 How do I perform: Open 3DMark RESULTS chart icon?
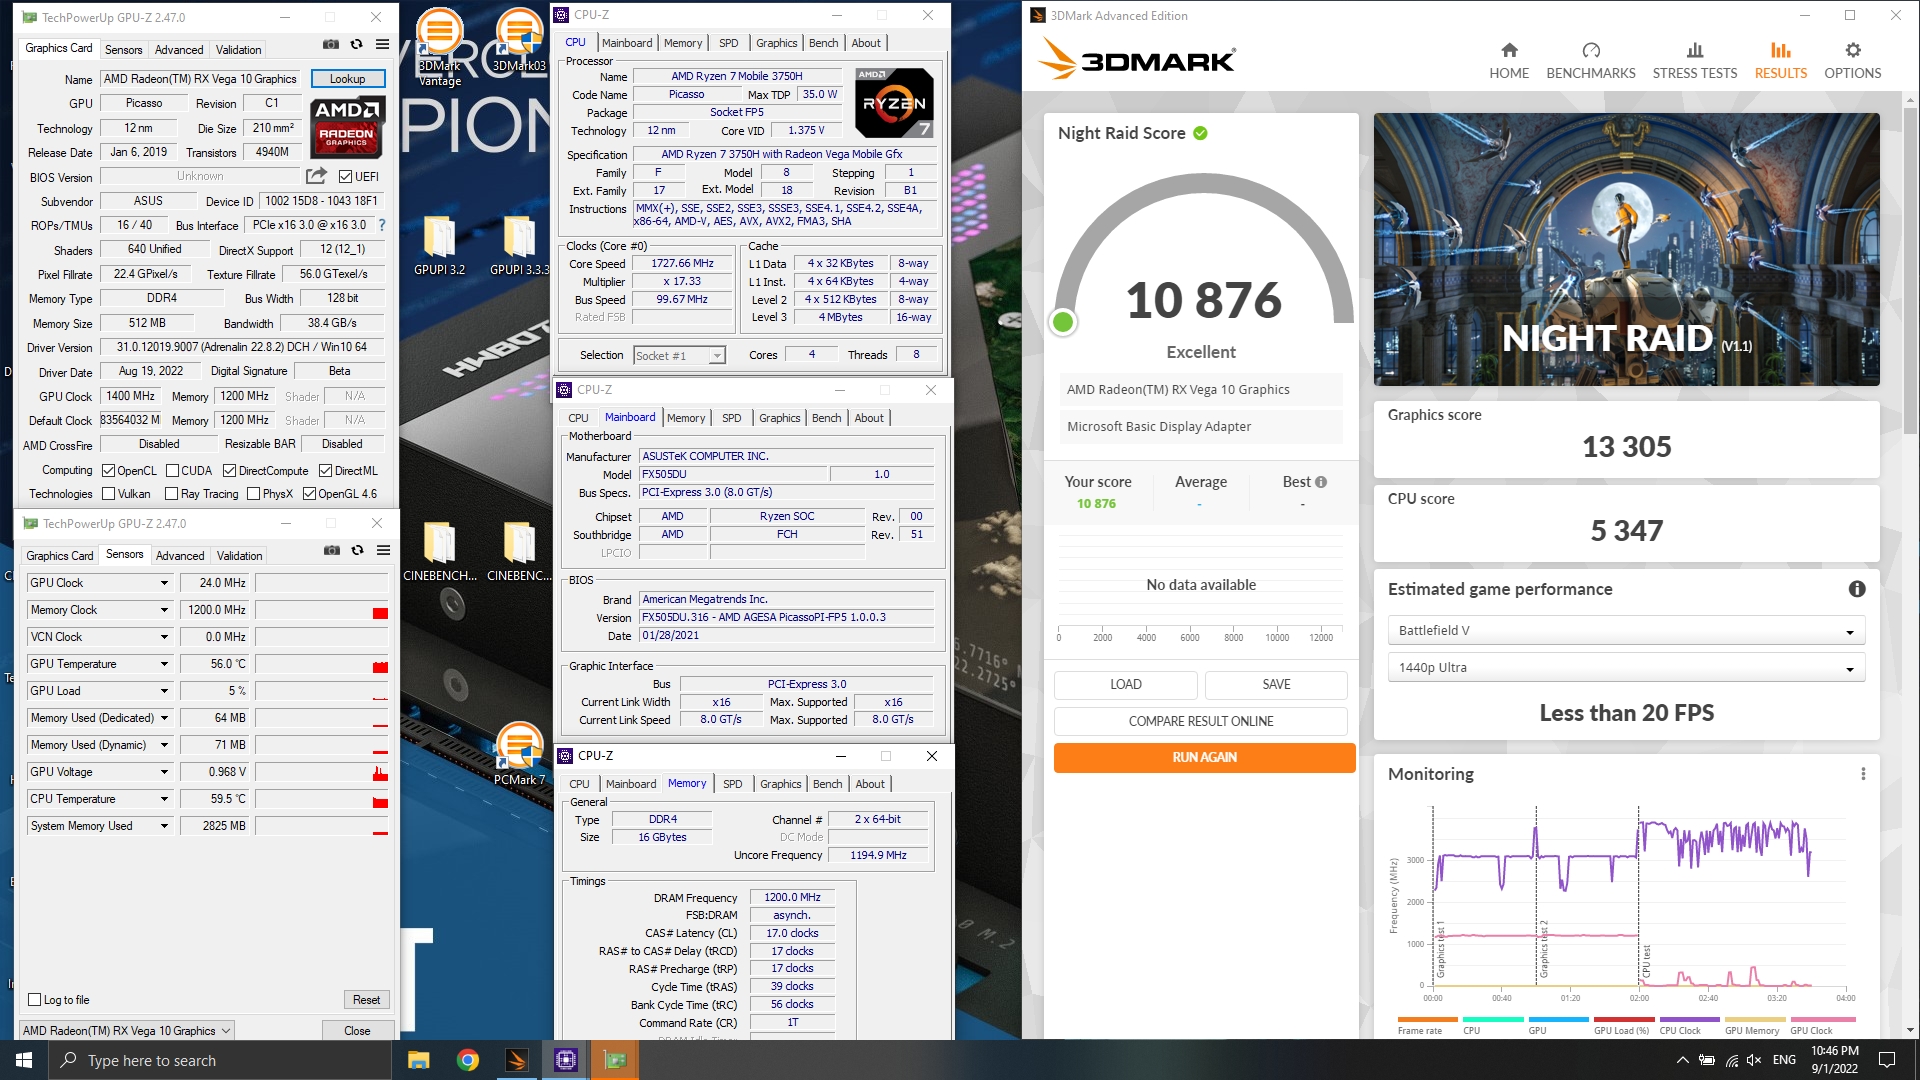click(x=1781, y=50)
